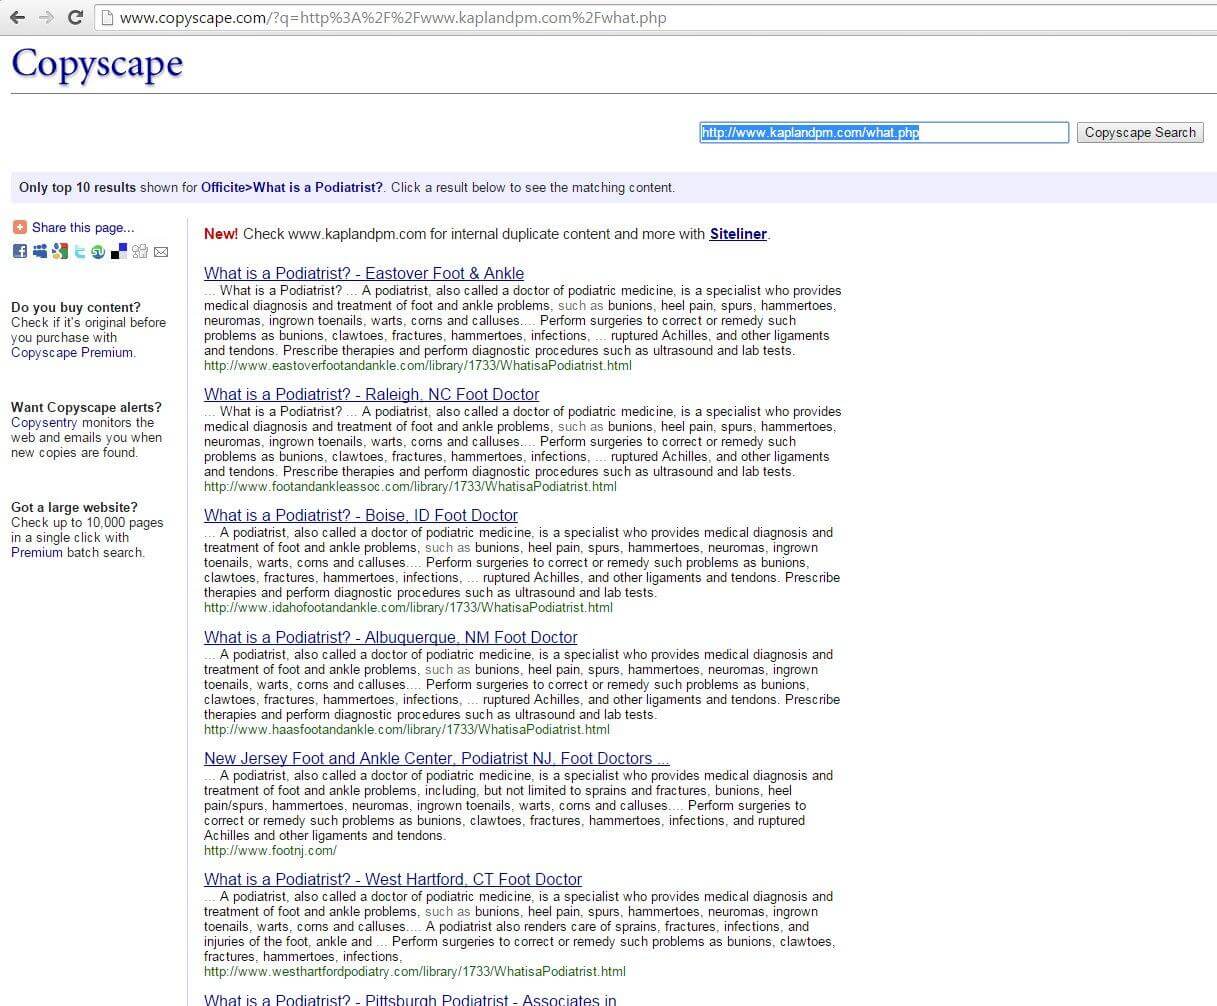
Task: Share on StumbleUpon icon
Action: [98, 251]
